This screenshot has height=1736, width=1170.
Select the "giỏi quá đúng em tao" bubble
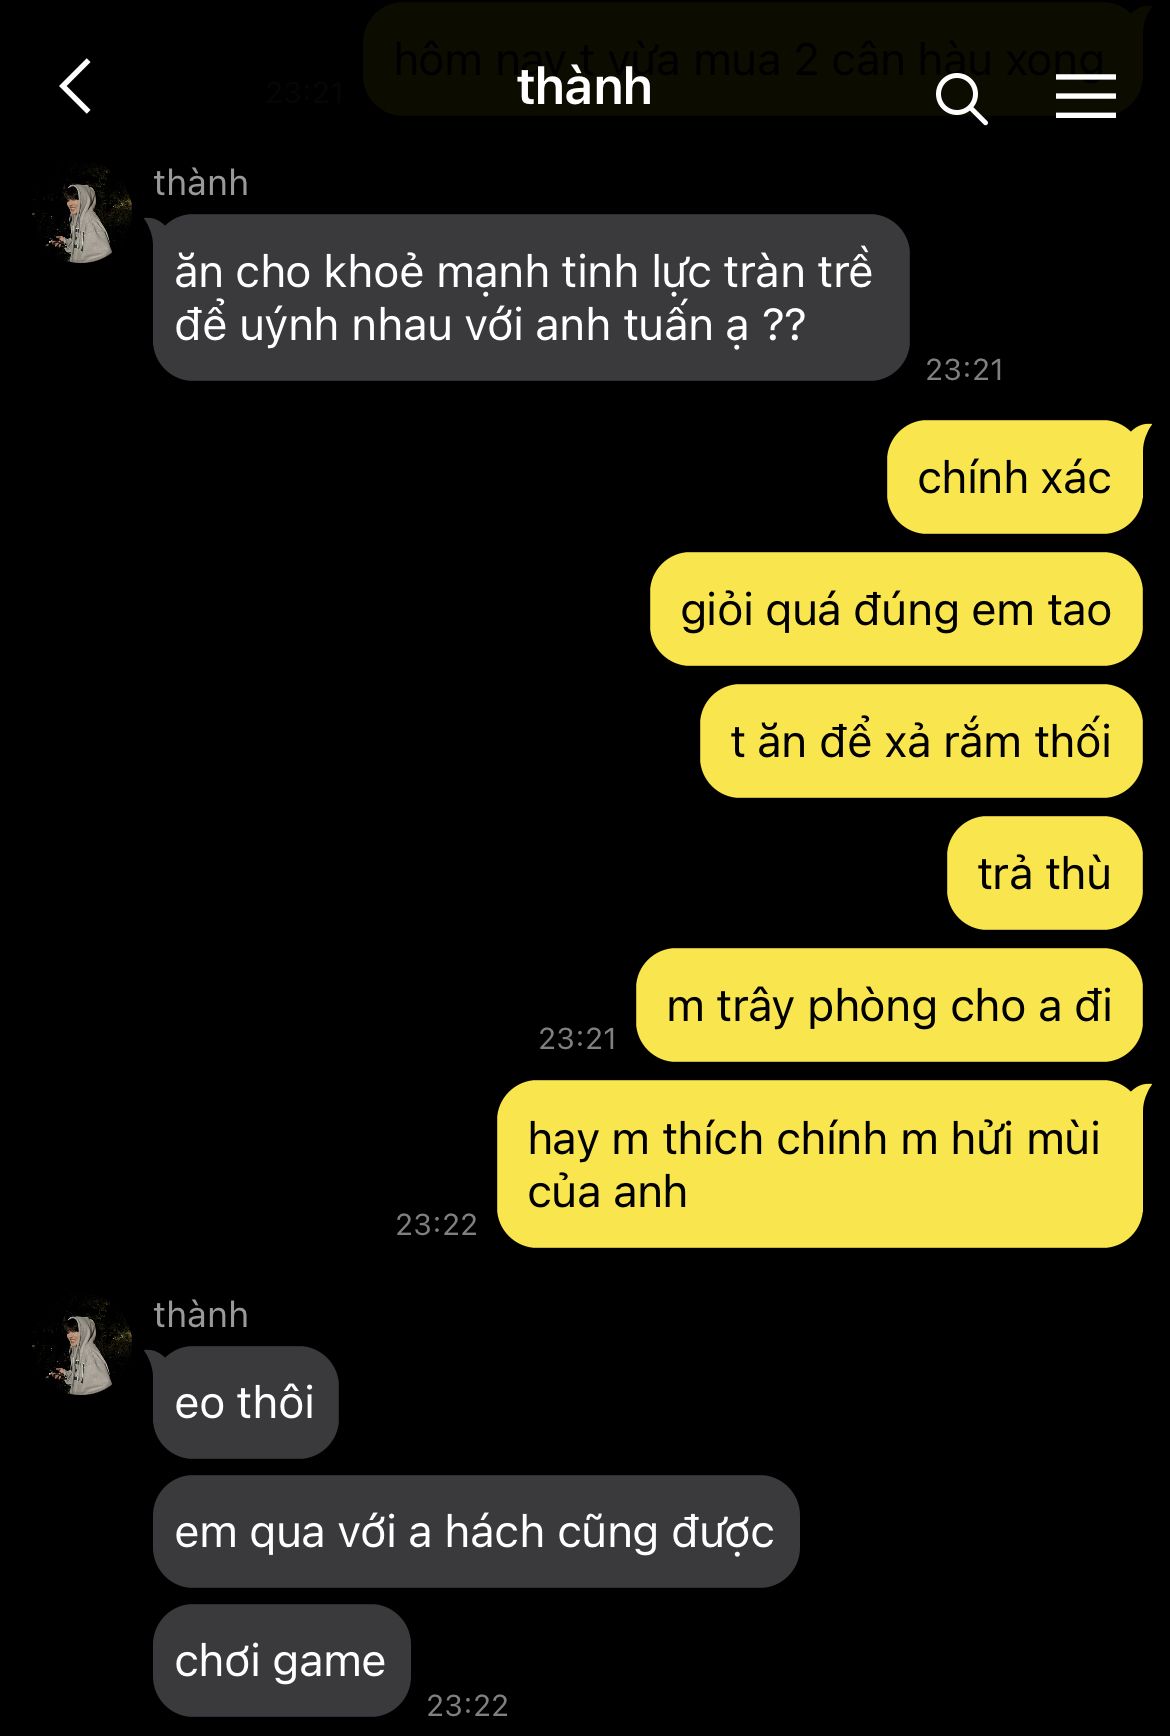tap(896, 609)
